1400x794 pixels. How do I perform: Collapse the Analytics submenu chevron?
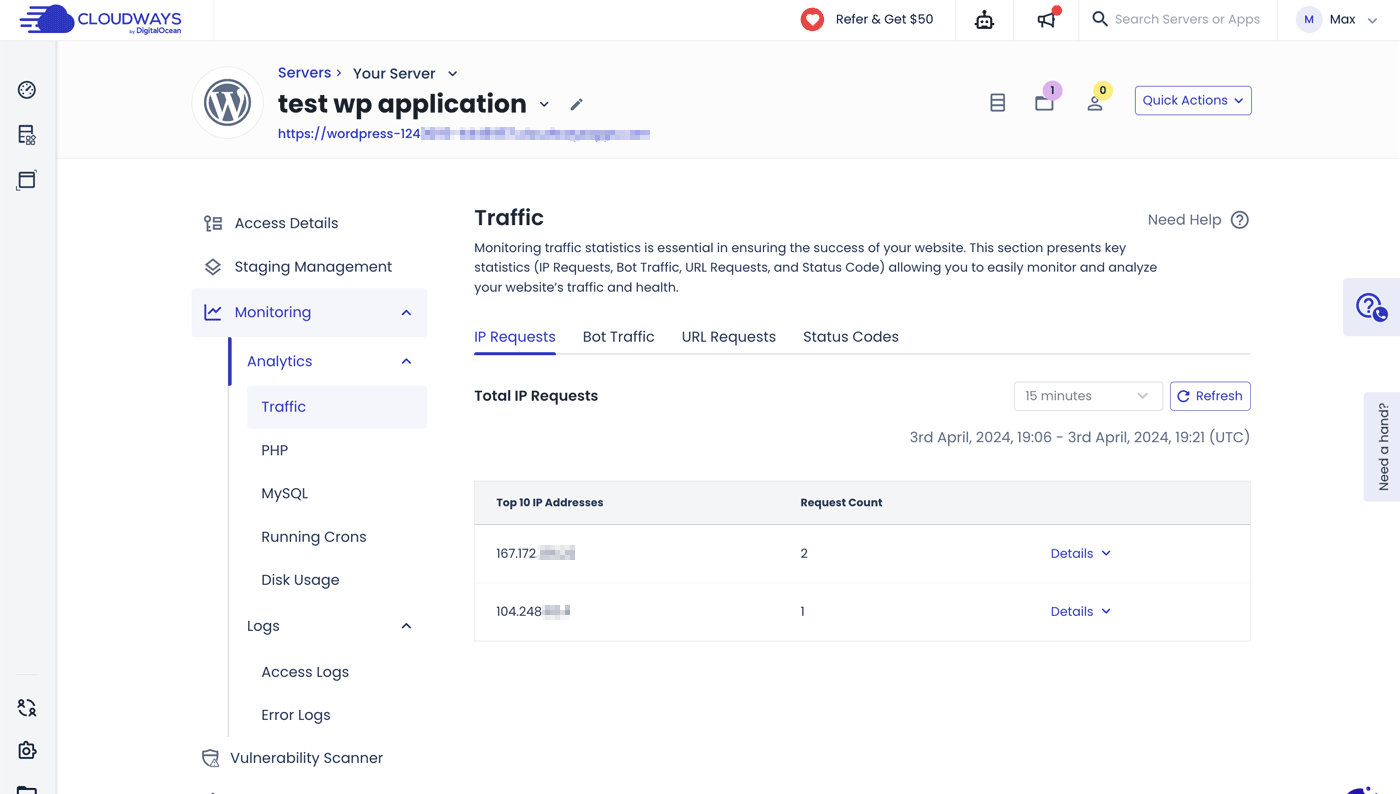click(x=406, y=362)
